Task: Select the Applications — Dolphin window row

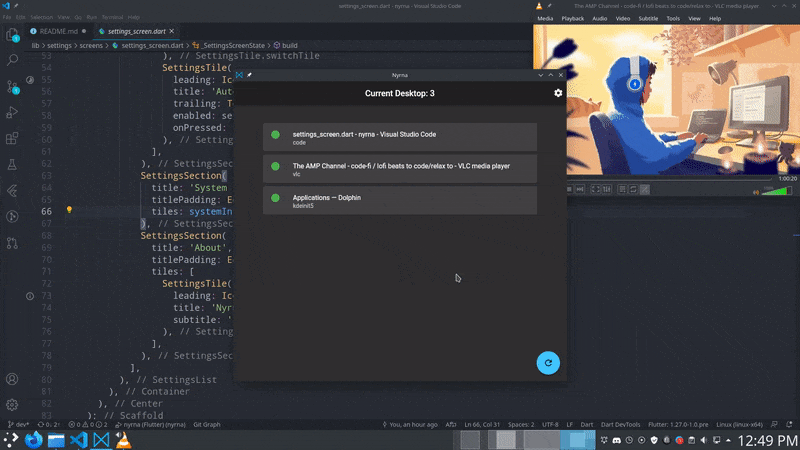Action: tap(399, 201)
